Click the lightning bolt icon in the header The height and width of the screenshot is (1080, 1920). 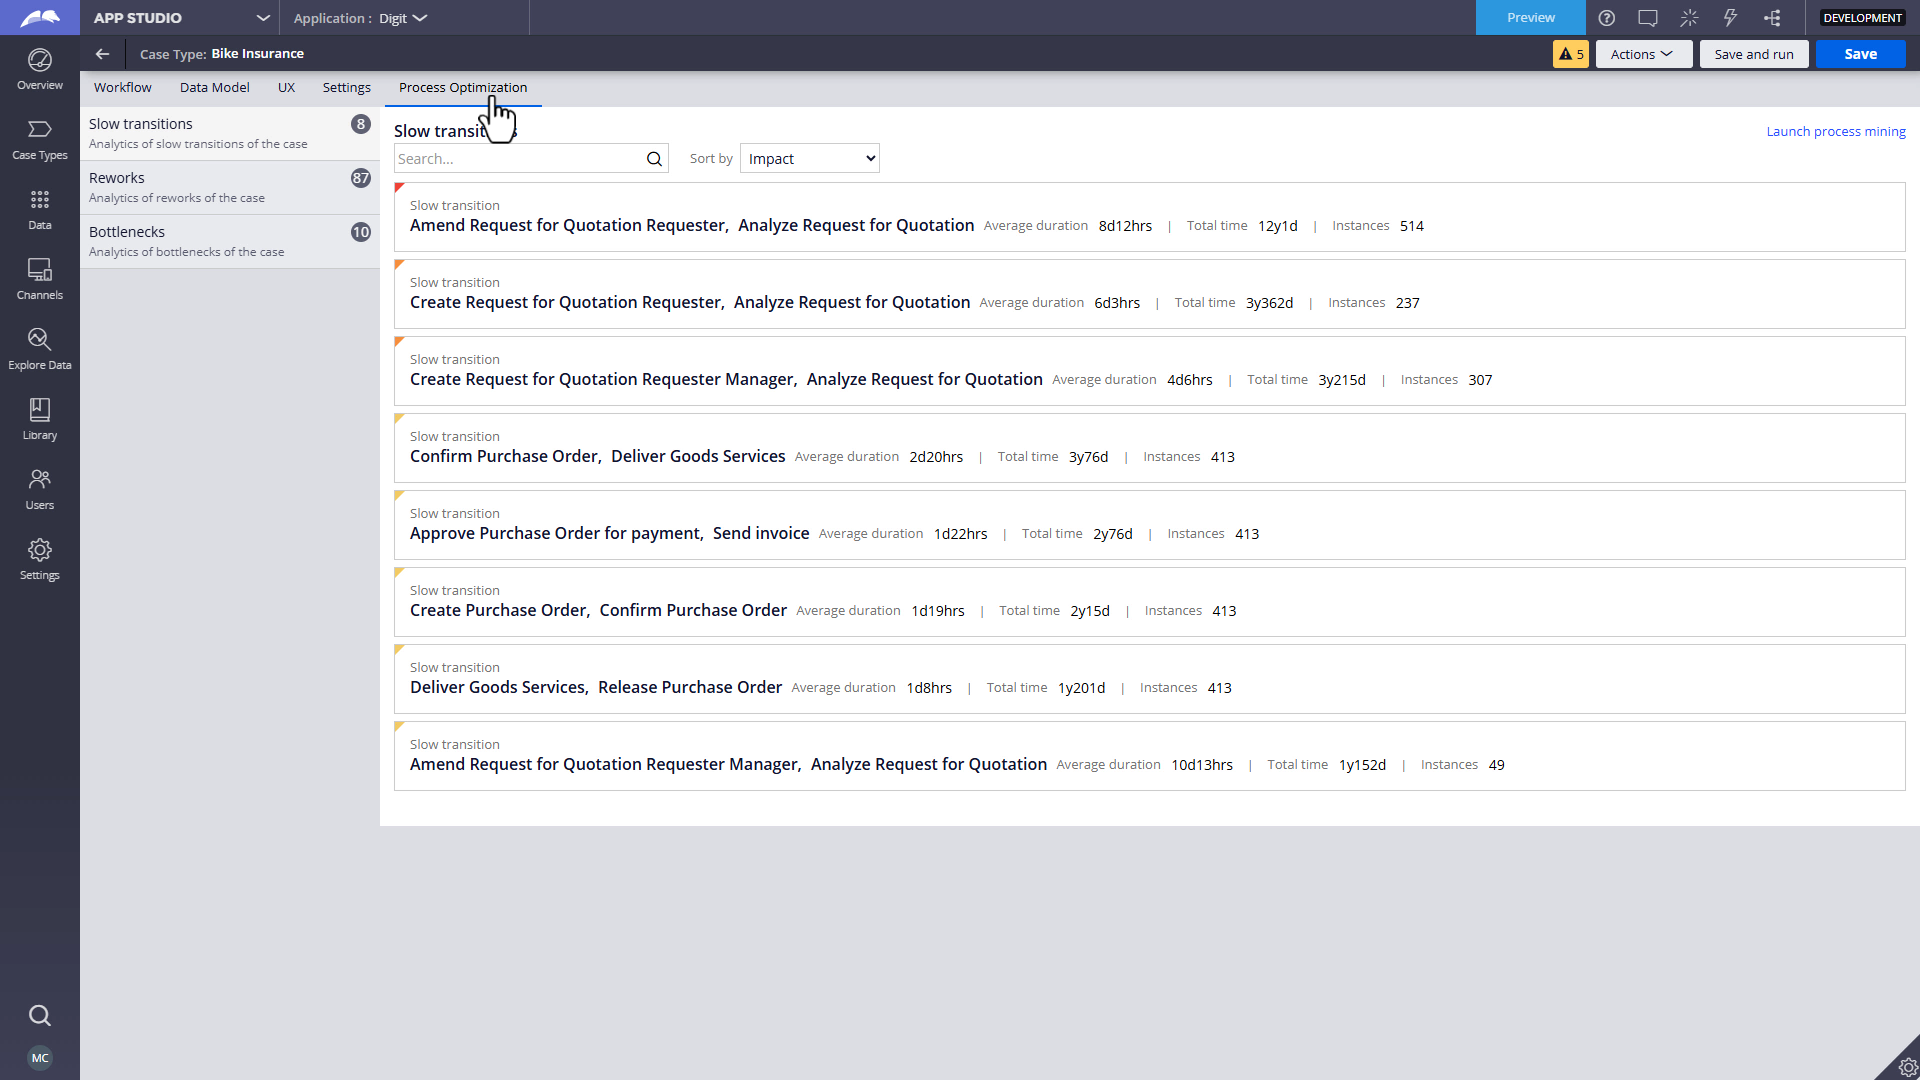pyautogui.click(x=1730, y=17)
